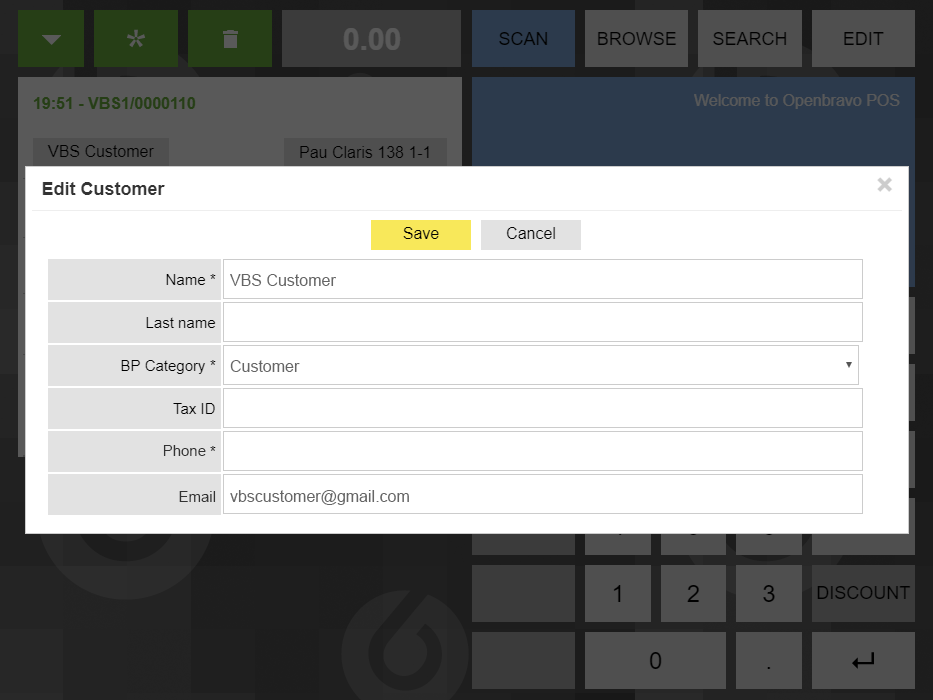Click the Email input field

pyautogui.click(x=543, y=494)
